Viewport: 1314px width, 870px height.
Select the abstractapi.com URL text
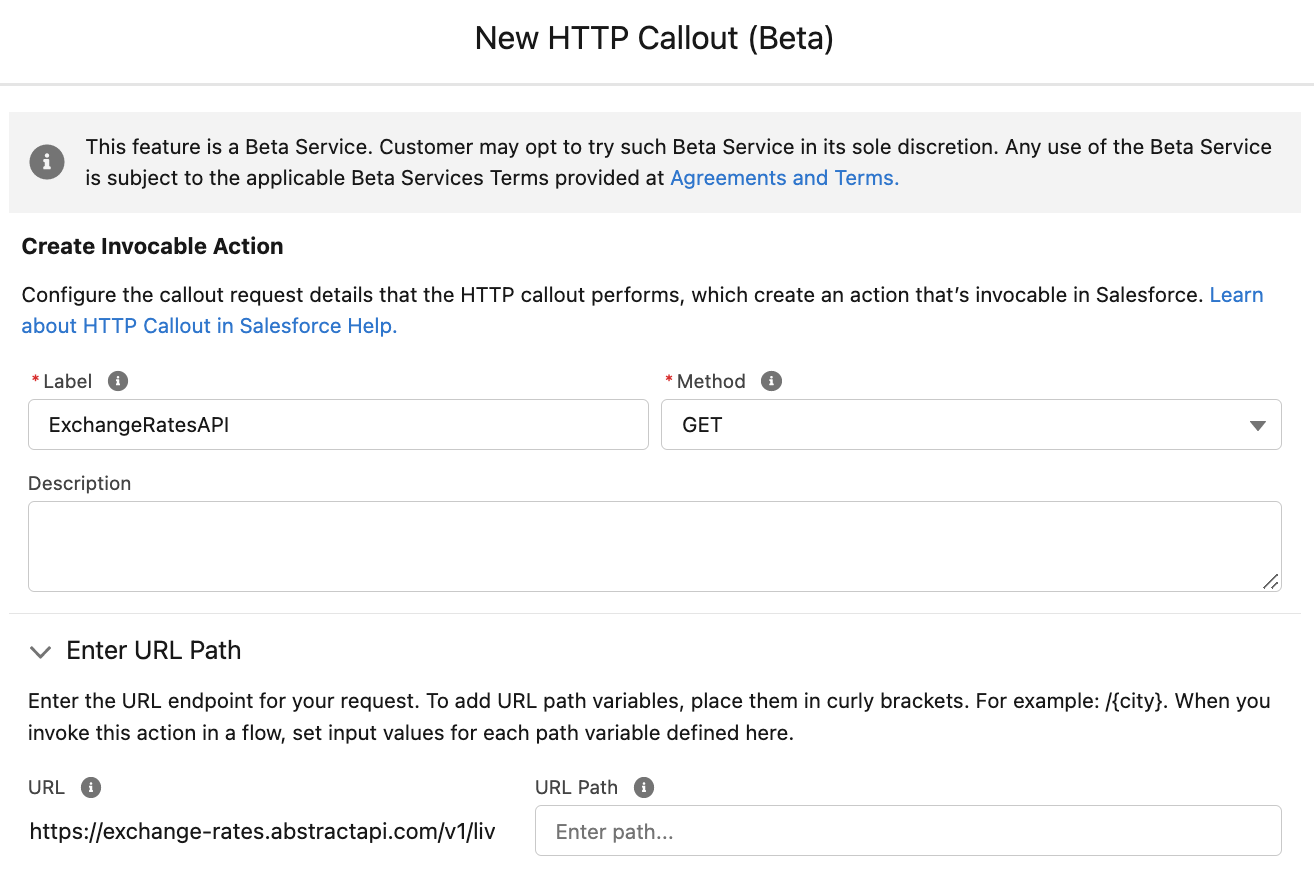click(262, 830)
